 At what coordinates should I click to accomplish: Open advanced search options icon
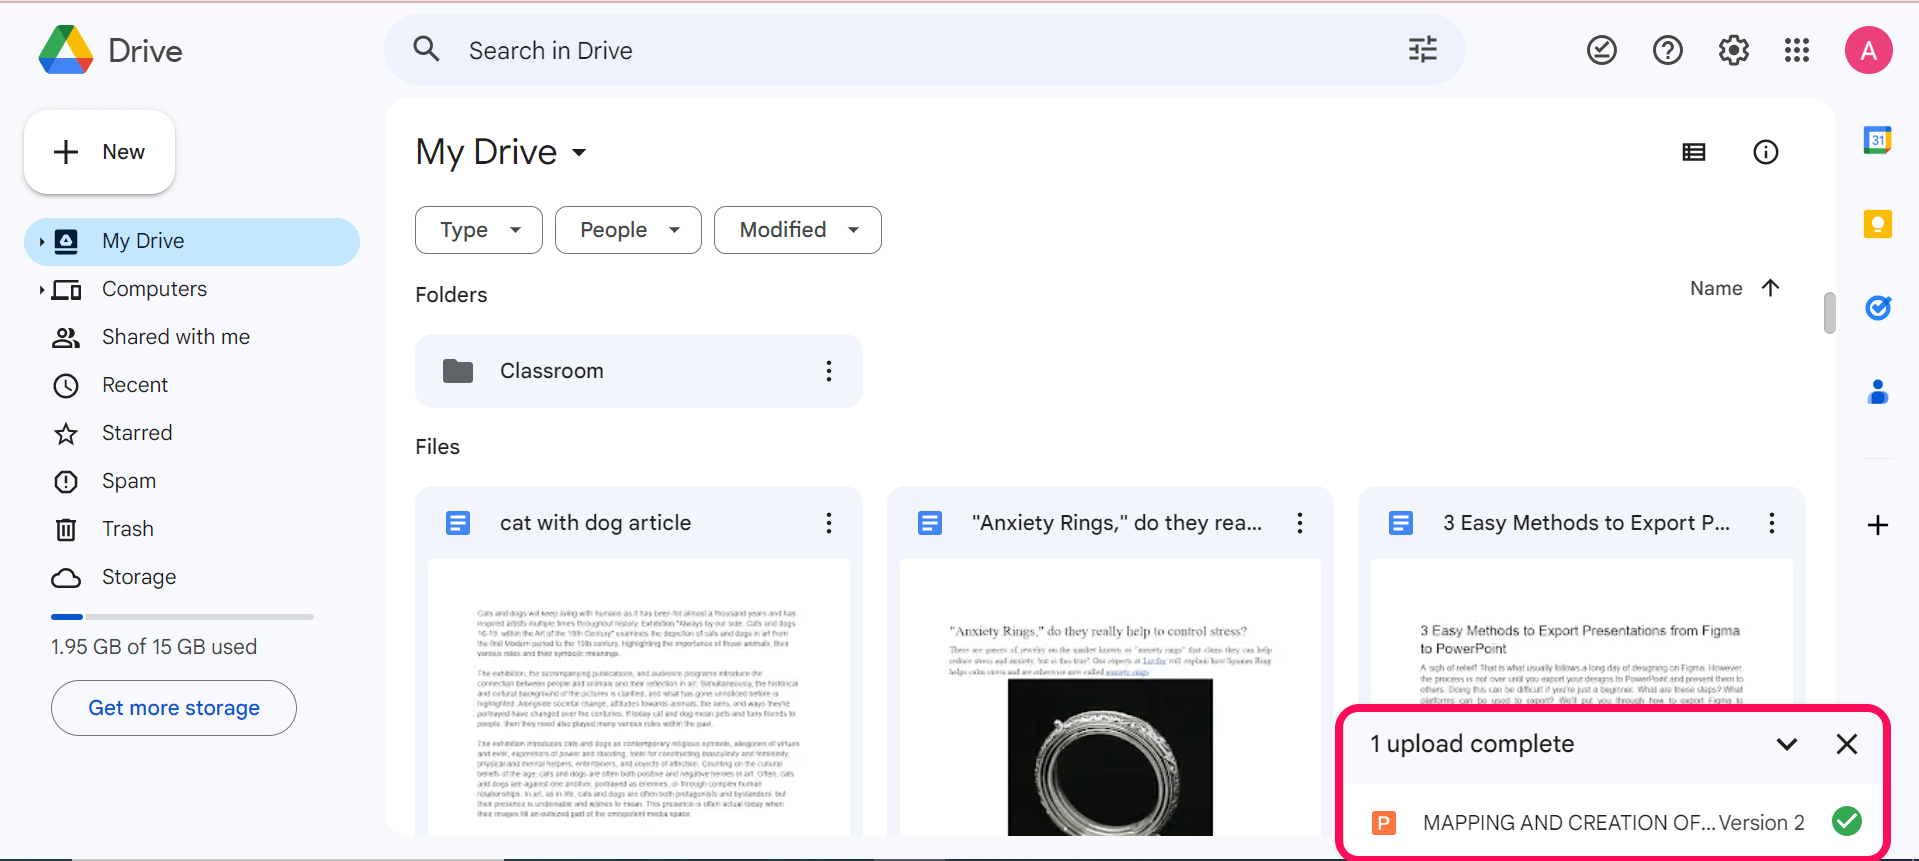tap(1422, 50)
